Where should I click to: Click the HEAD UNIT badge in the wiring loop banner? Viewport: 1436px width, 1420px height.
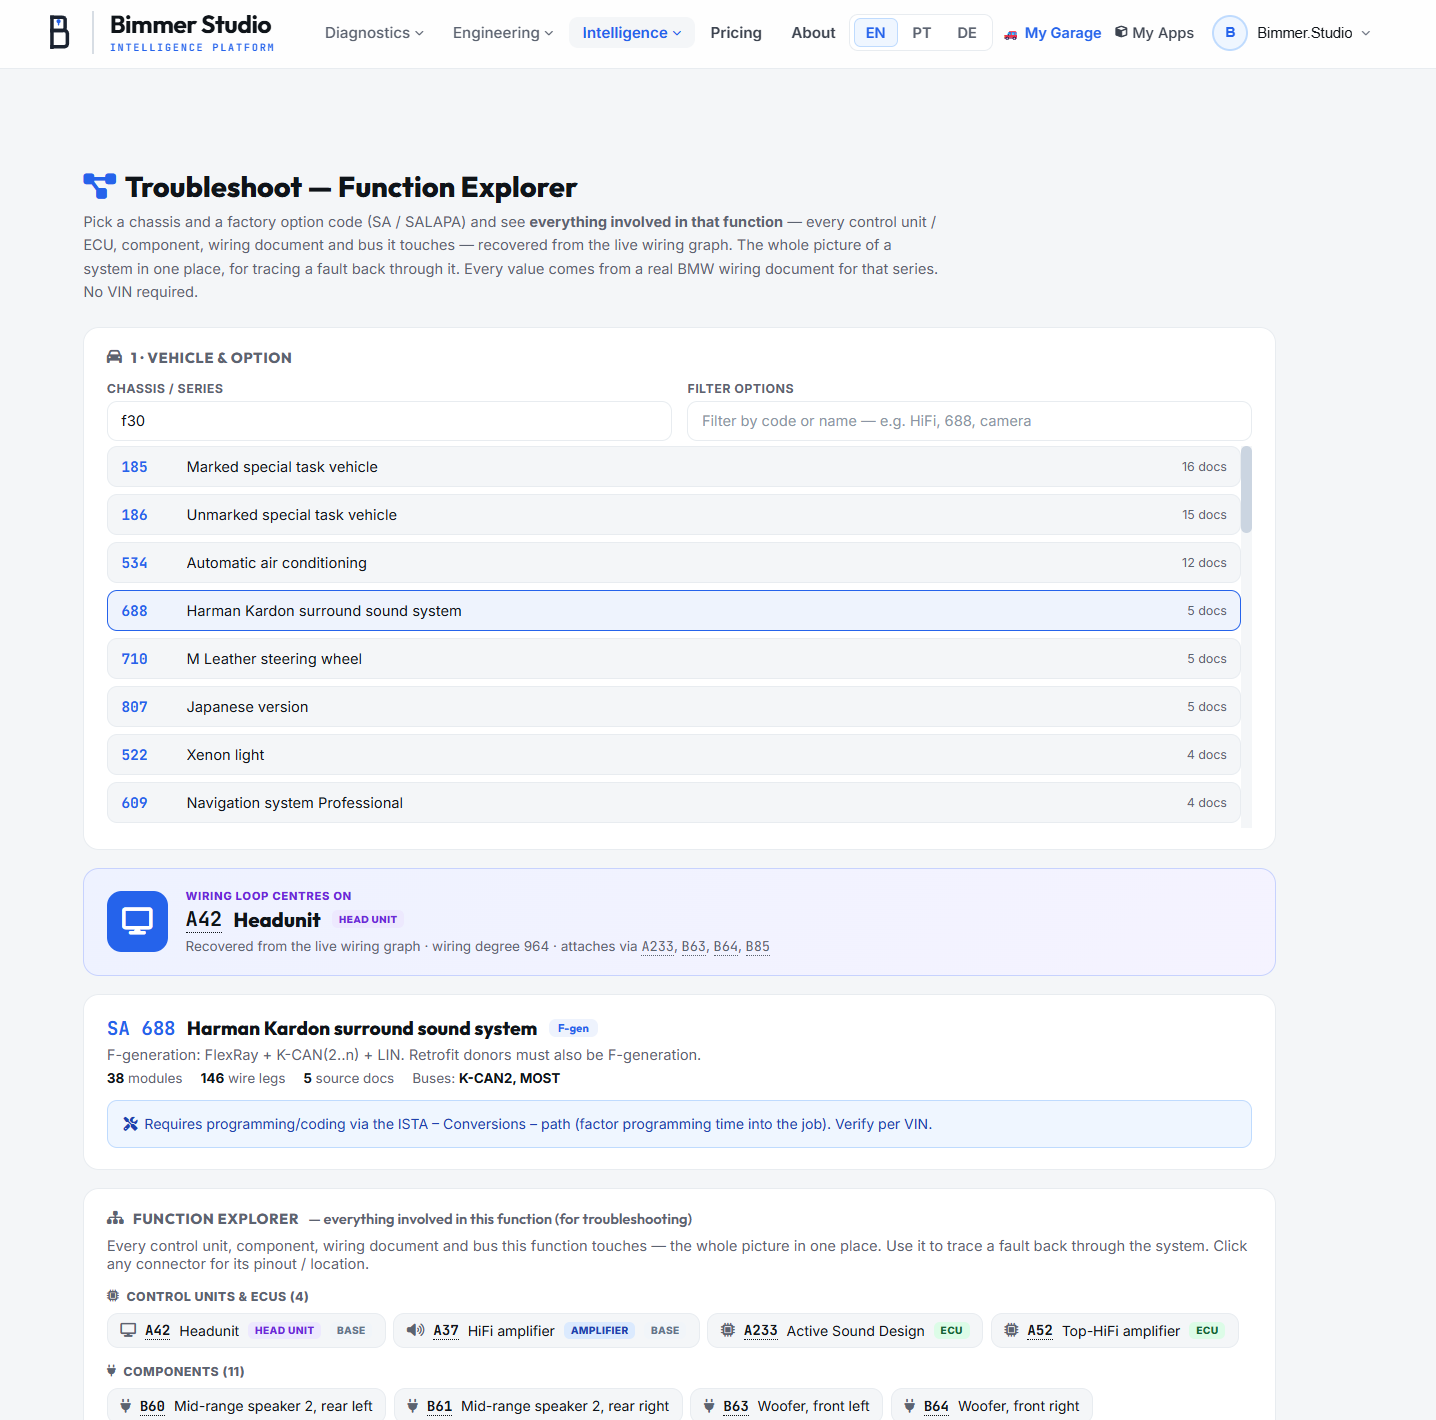point(368,920)
